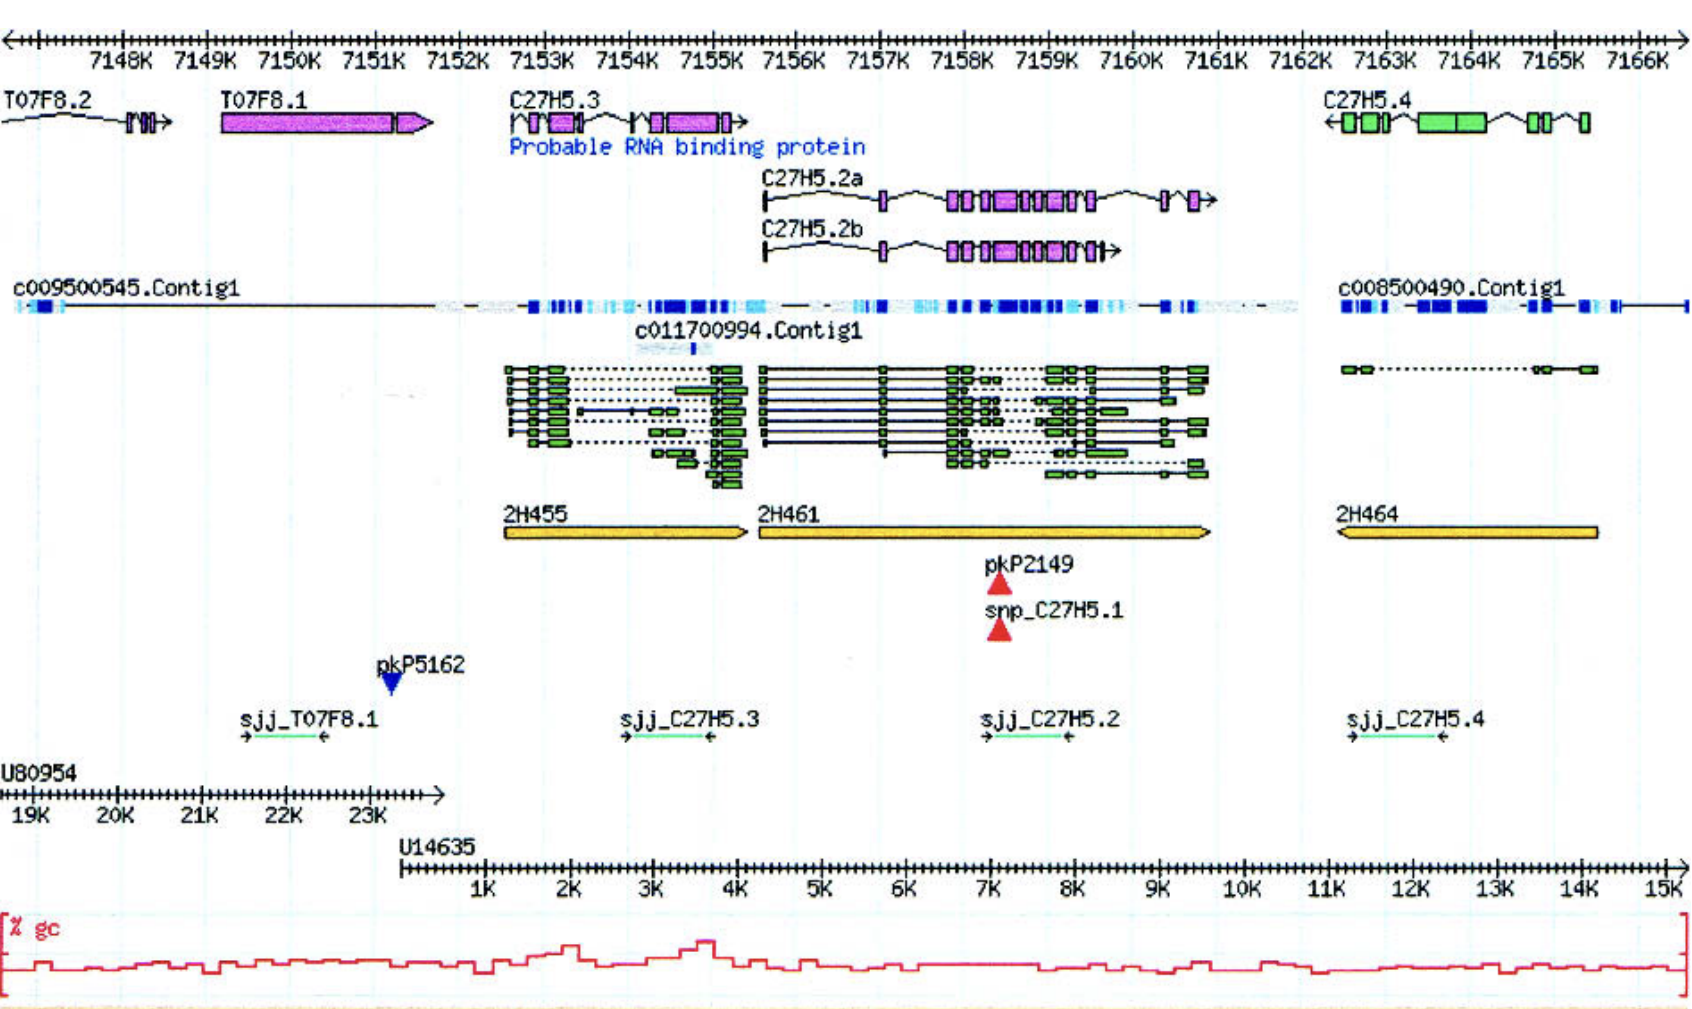Click the c011700994.Contig1 label

pos(748,331)
